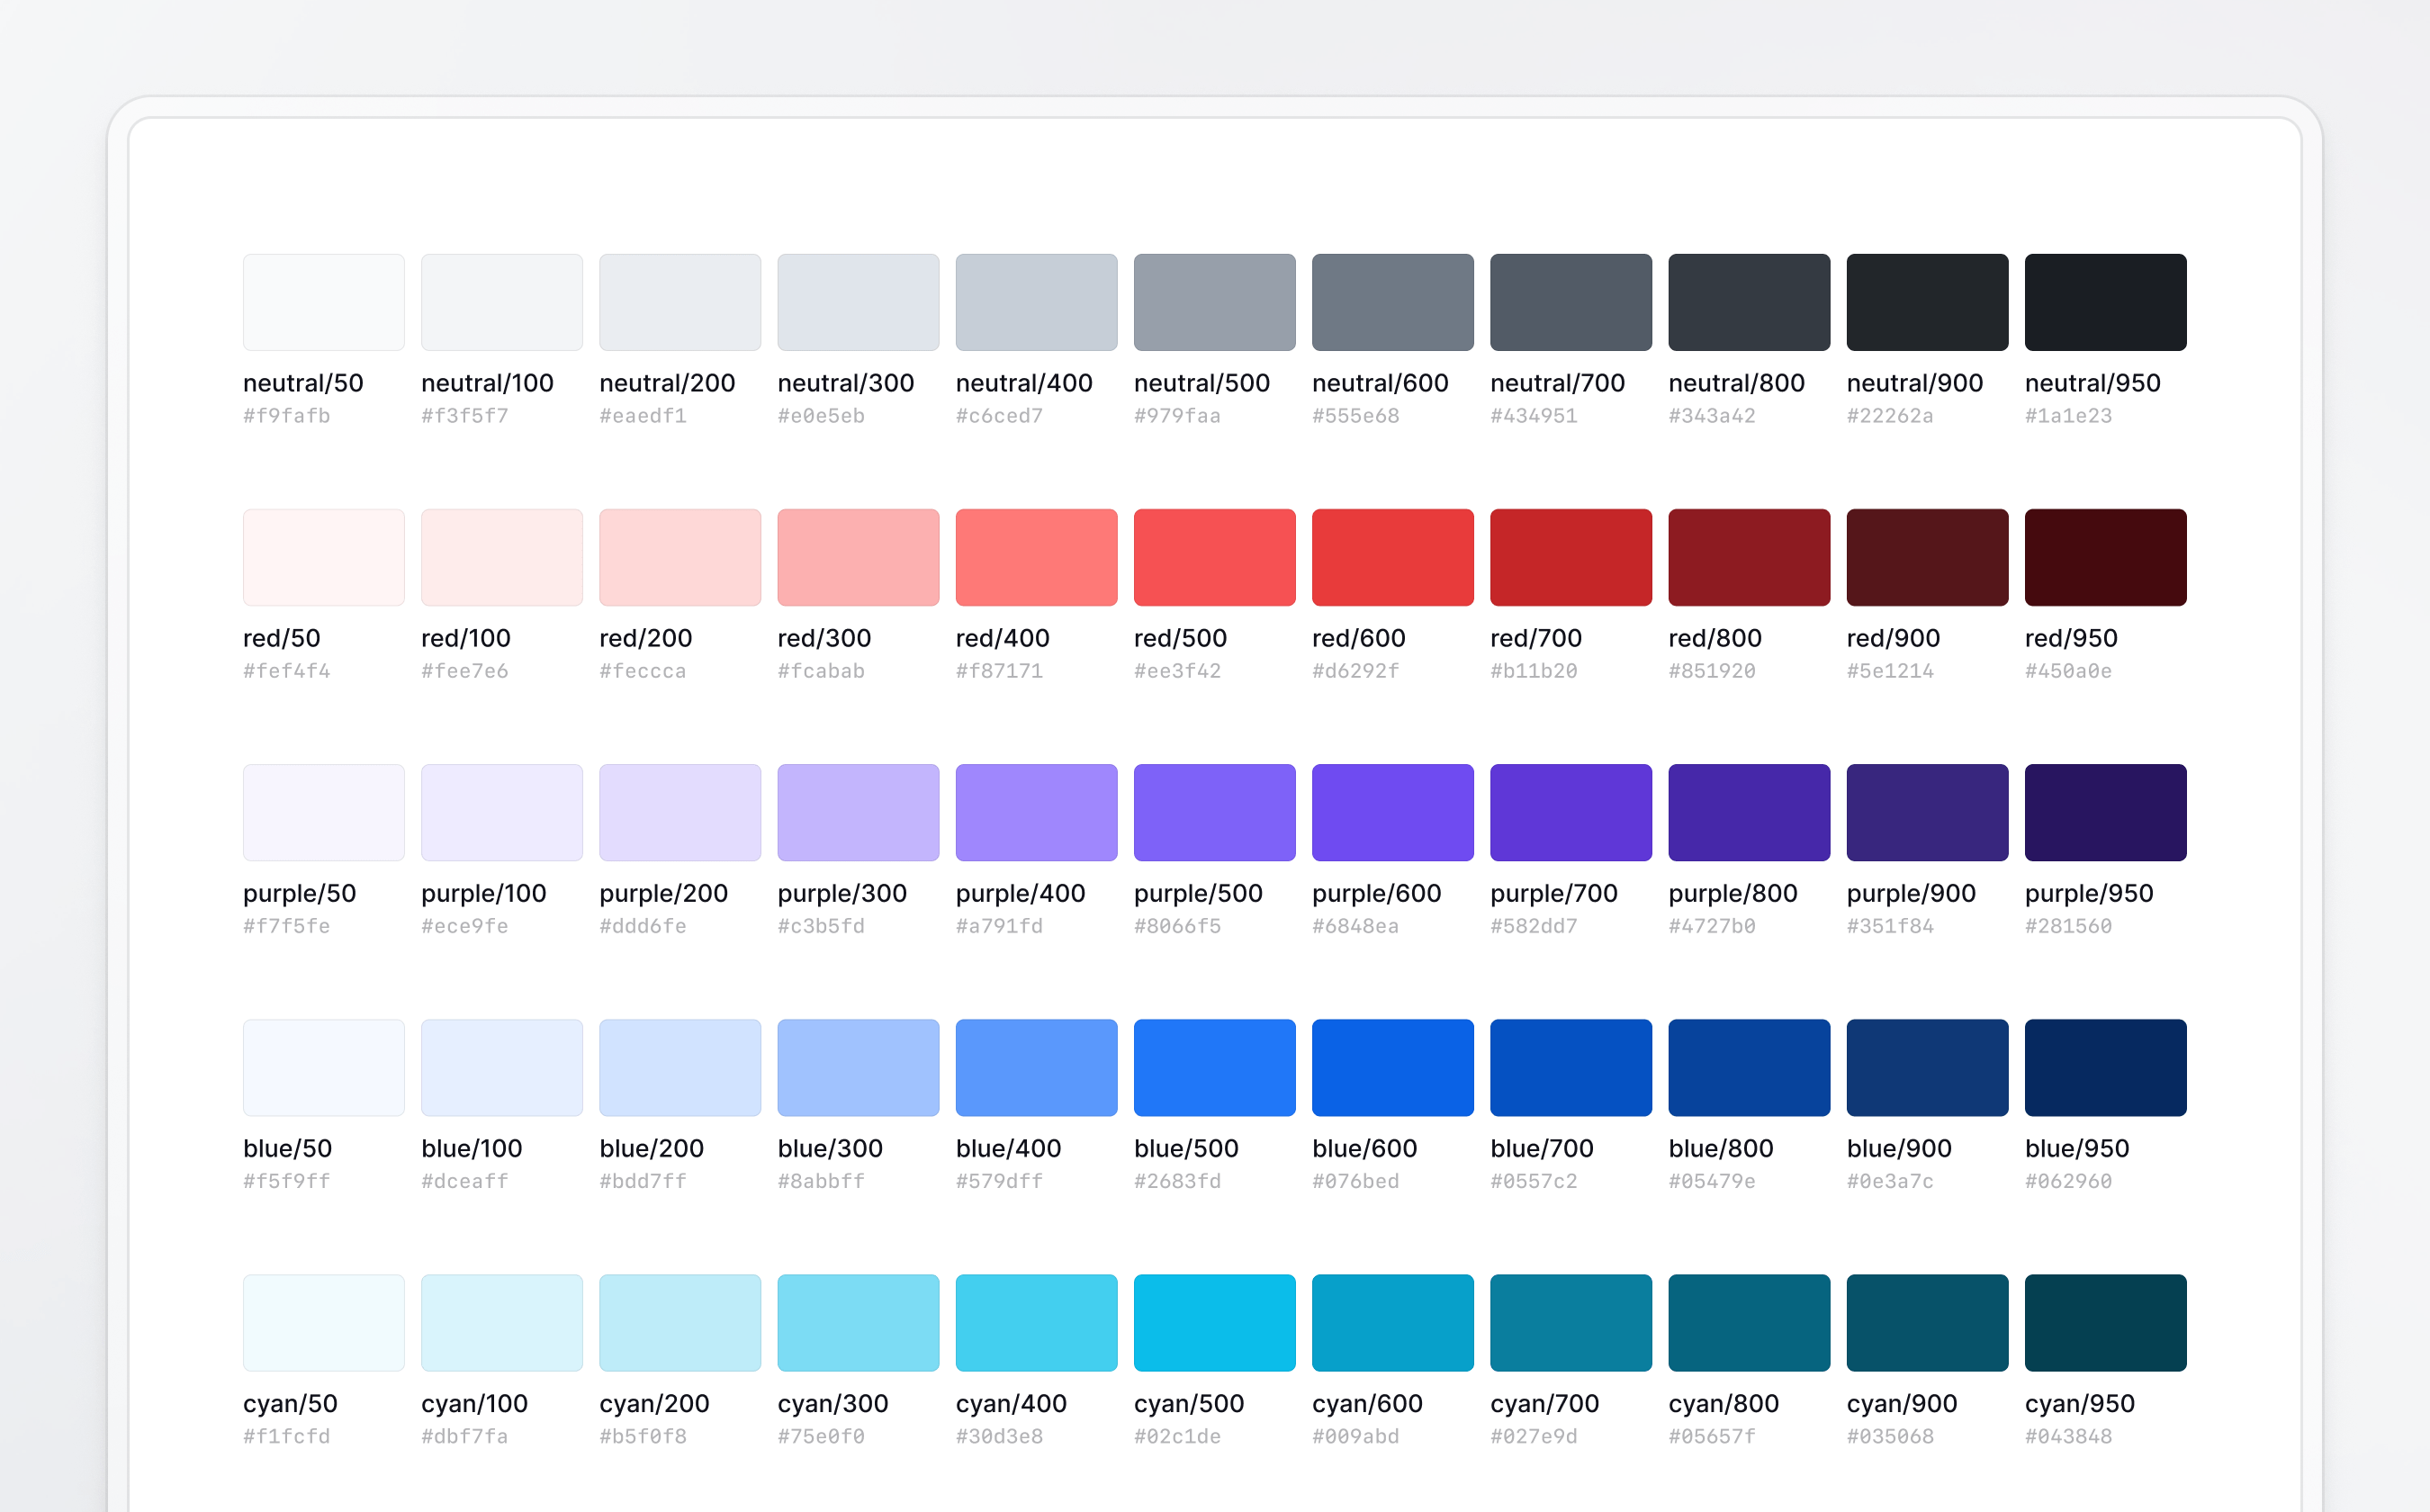Screen dimensions: 2430x1512
Task: Select the purple/400 color swatch
Action: [1036, 812]
